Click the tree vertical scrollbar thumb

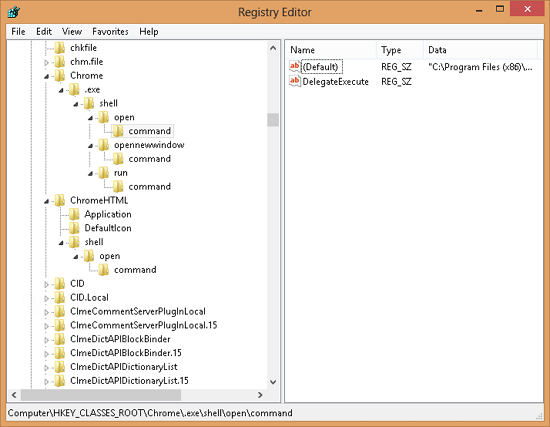coord(273,120)
